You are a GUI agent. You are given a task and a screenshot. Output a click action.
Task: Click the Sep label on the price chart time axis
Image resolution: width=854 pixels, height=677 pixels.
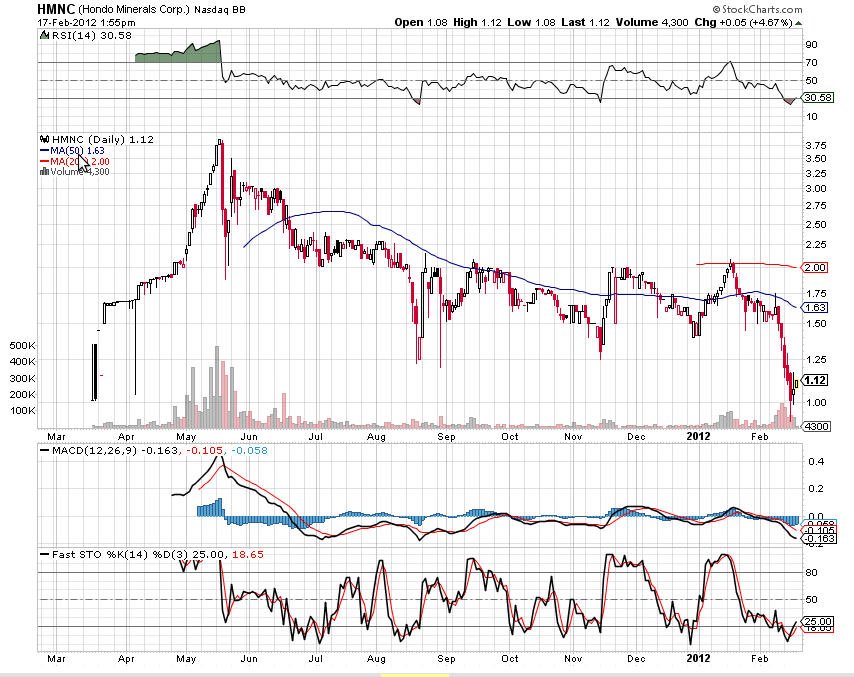tap(446, 437)
